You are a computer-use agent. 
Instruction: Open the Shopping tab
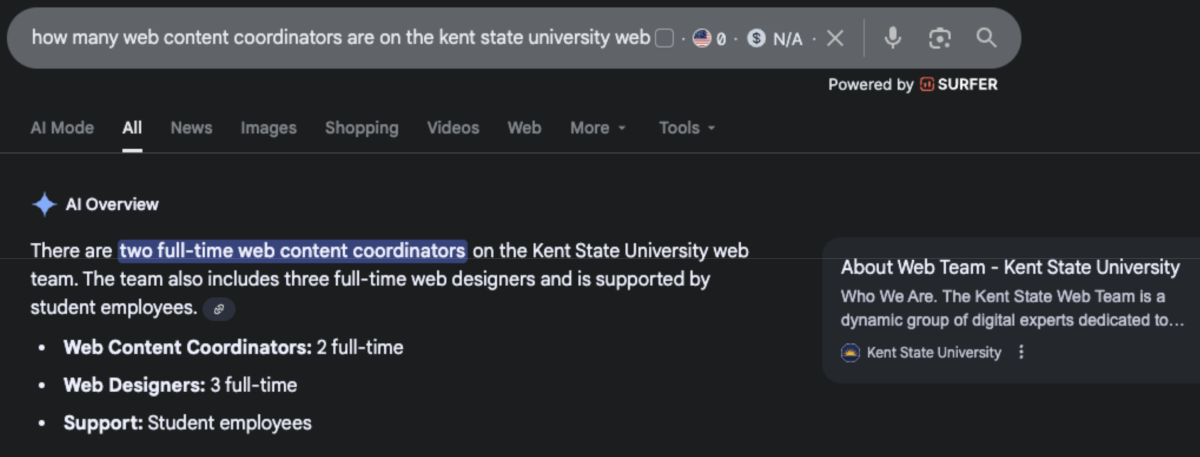(x=361, y=128)
